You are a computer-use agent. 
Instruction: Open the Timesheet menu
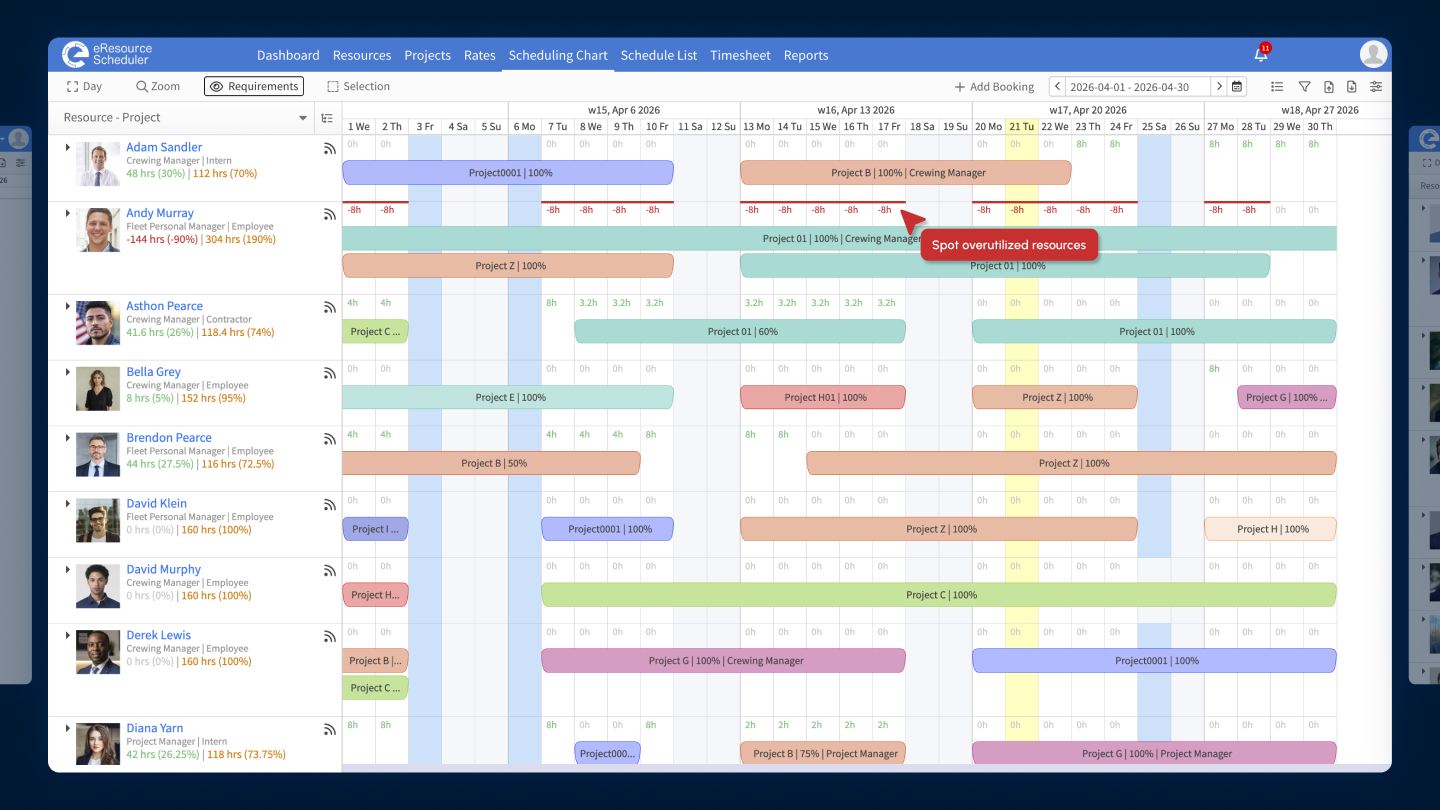pyautogui.click(x=740, y=55)
